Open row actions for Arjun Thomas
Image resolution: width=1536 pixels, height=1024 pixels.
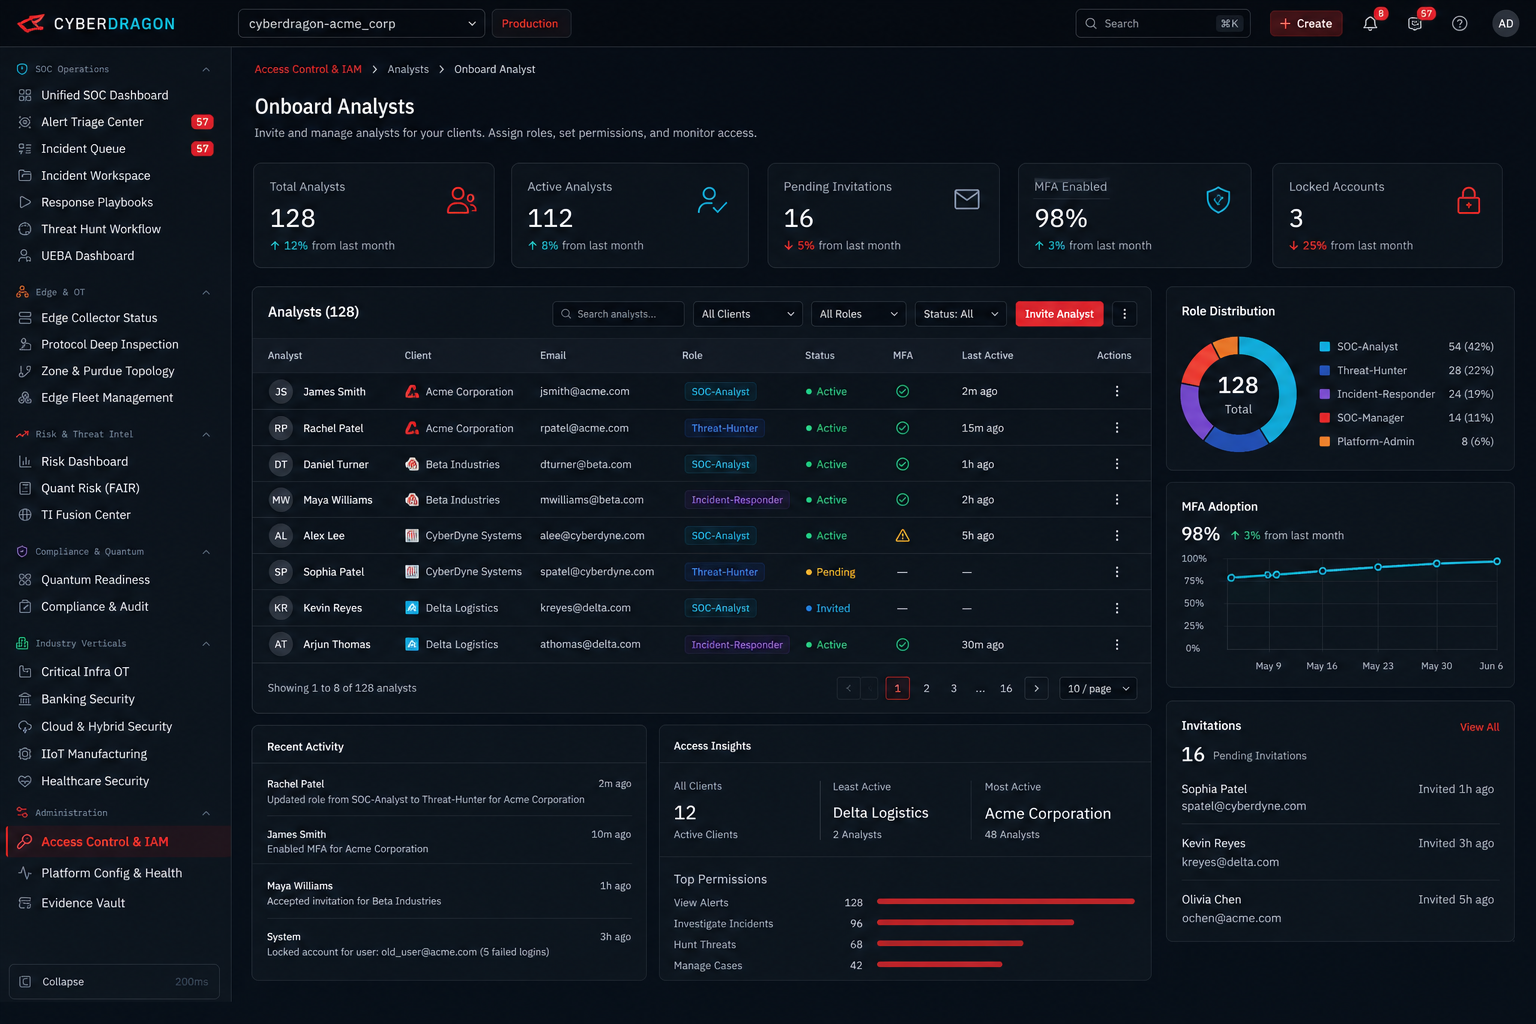click(1117, 645)
